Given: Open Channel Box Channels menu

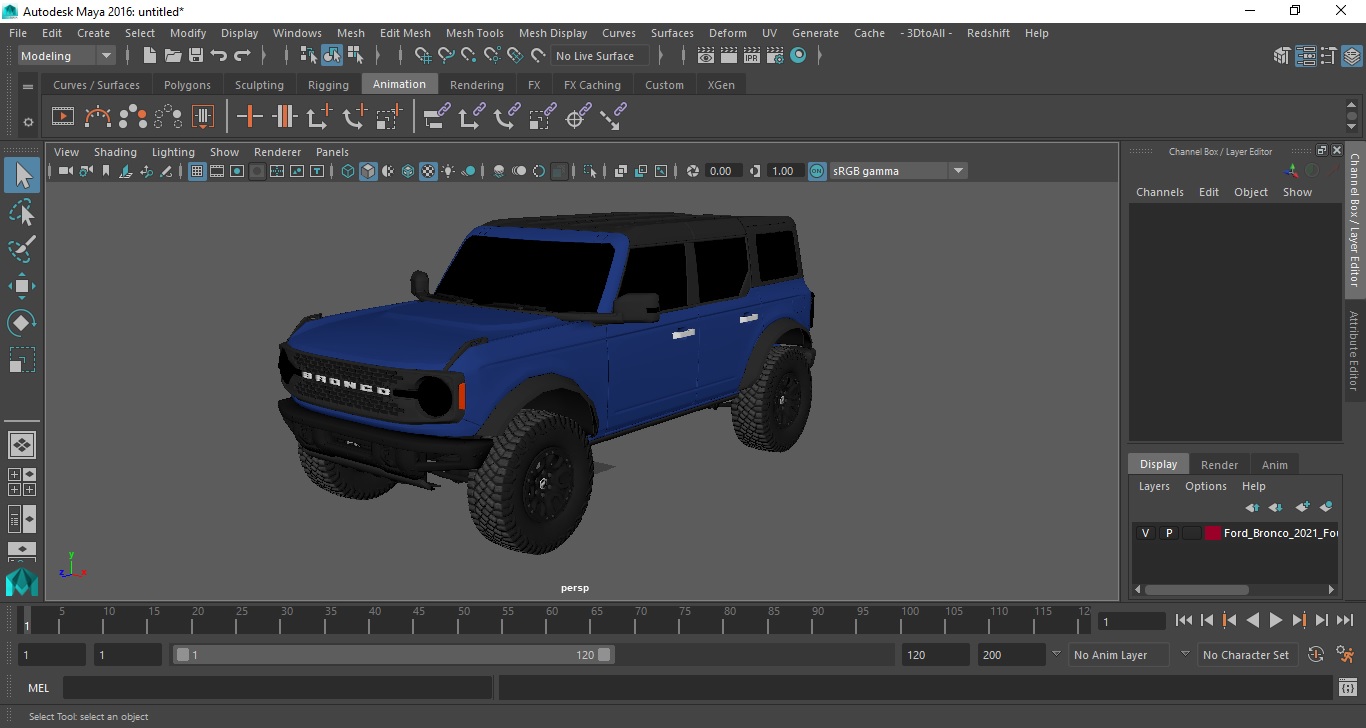Looking at the screenshot, I should click(x=1159, y=192).
